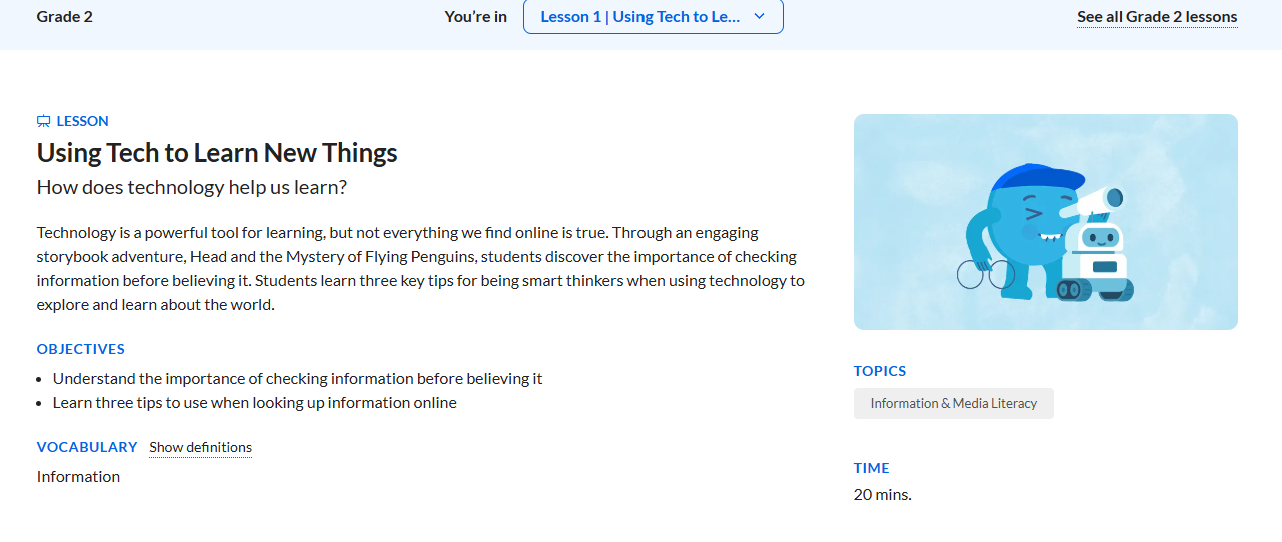Click the objective about checking information before believing
The height and width of the screenshot is (542, 1282).
297,379
